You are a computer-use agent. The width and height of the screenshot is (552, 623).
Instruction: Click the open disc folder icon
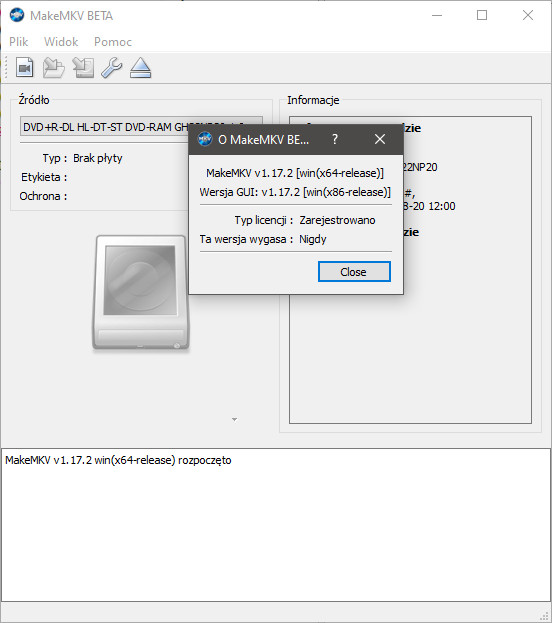click(54, 68)
